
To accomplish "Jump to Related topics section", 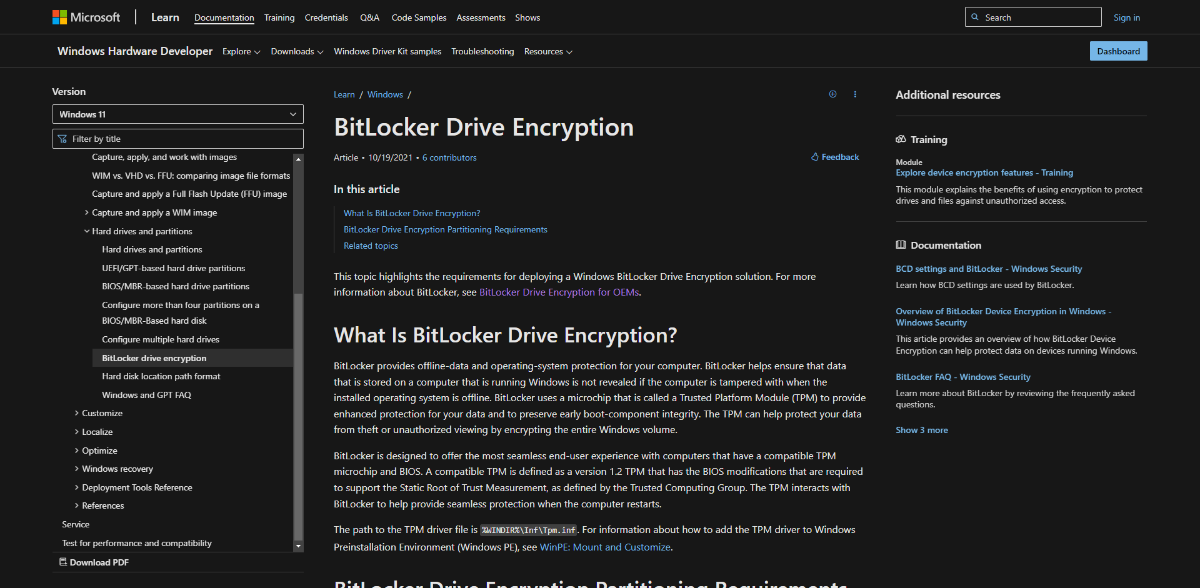I will (x=371, y=245).
